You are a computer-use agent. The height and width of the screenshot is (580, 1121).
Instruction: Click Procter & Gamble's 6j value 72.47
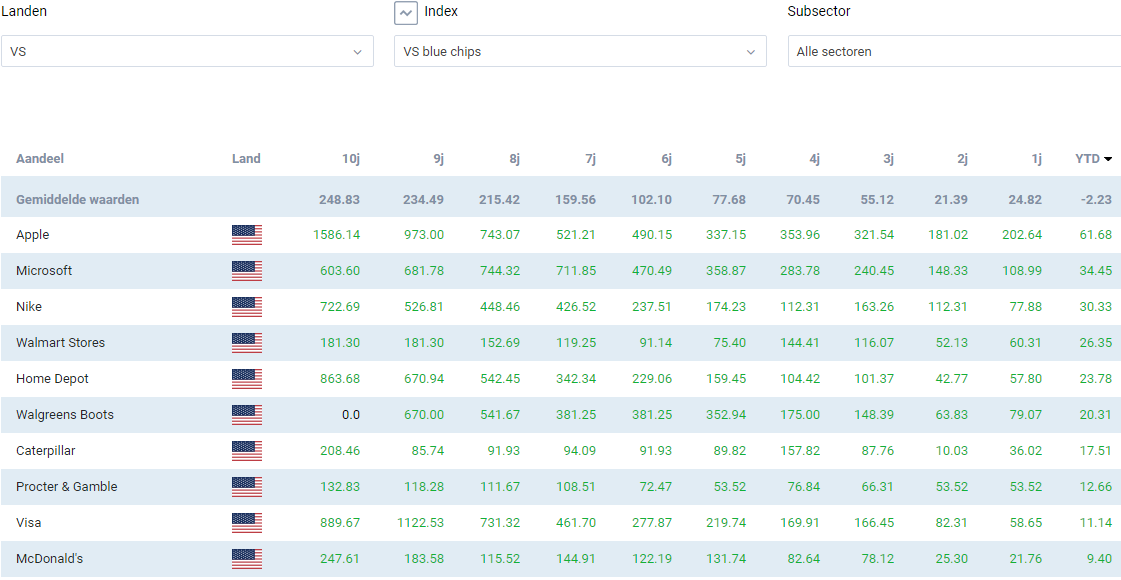656,487
